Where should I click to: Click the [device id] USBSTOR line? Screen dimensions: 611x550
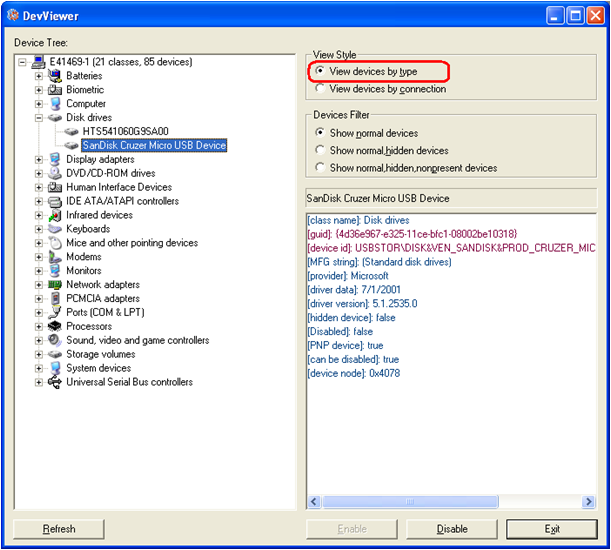click(451, 248)
